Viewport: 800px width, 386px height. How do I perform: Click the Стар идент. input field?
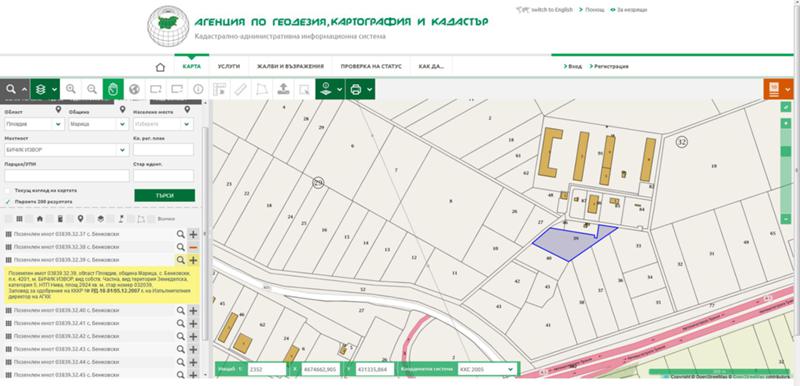163,176
